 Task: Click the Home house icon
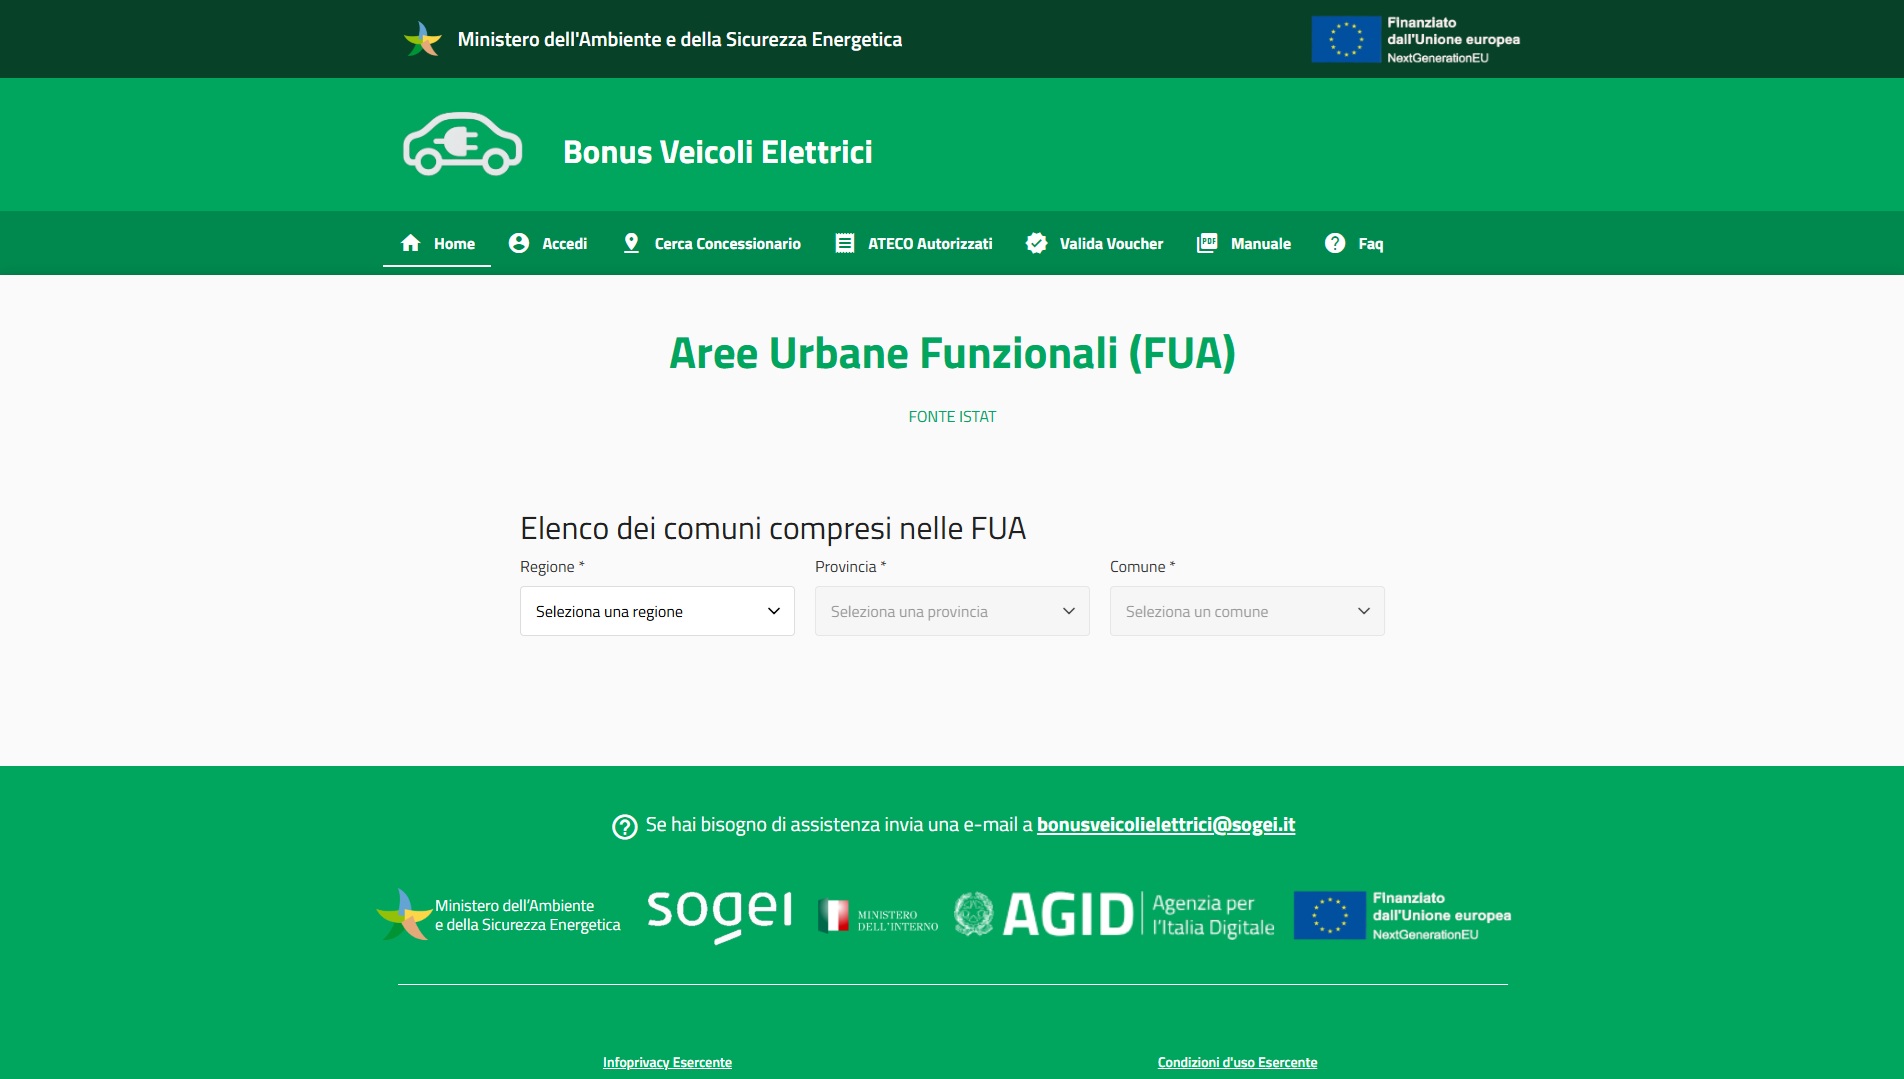click(410, 243)
